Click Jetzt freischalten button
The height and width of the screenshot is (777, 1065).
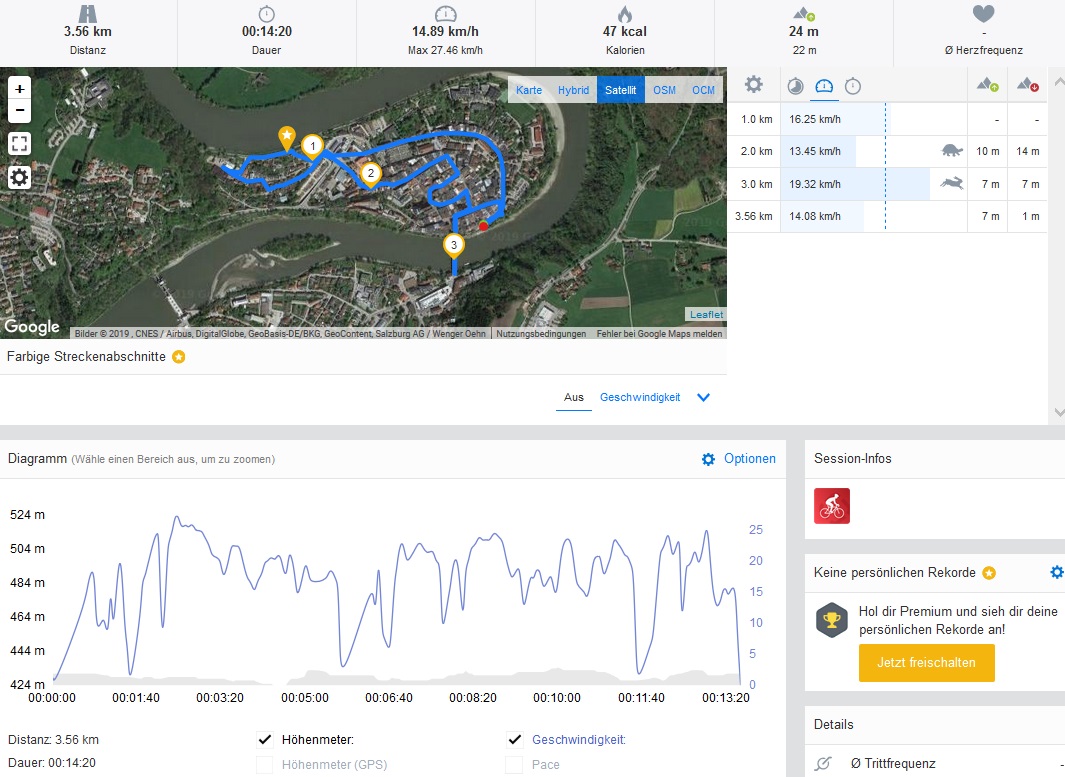coord(926,662)
